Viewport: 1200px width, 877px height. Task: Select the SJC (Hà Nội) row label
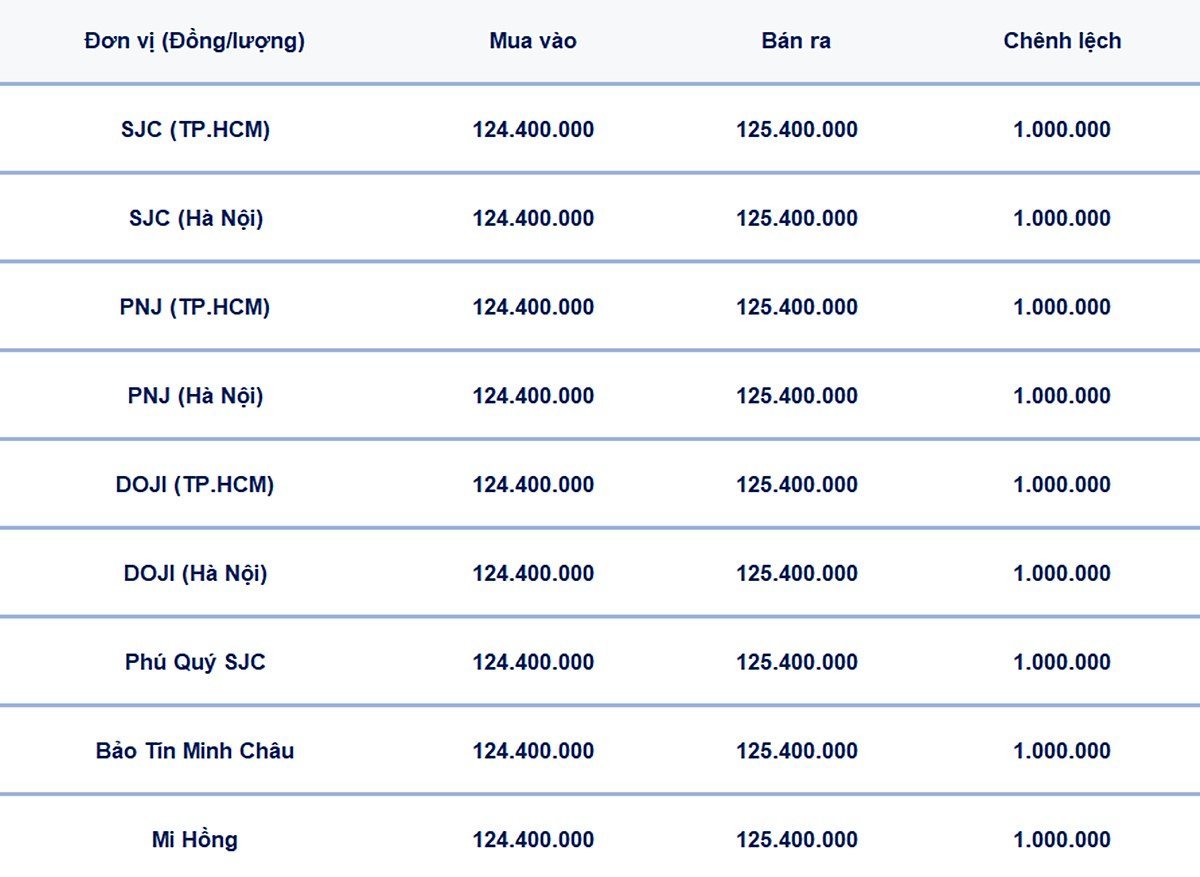195,218
